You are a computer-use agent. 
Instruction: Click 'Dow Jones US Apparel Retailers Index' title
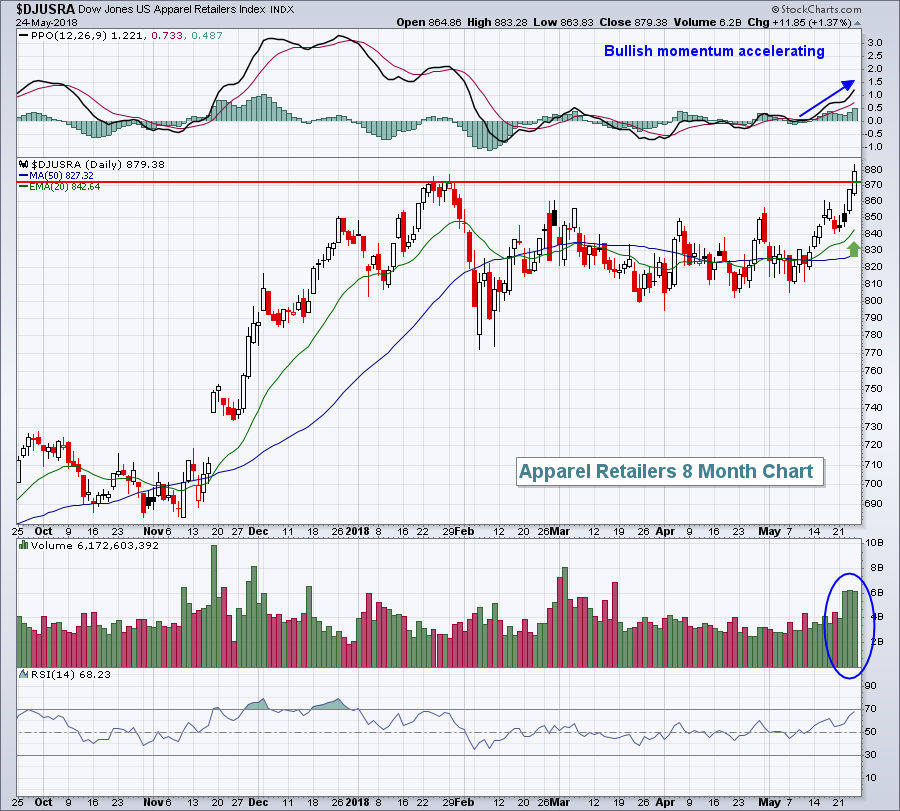coord(173,9)
